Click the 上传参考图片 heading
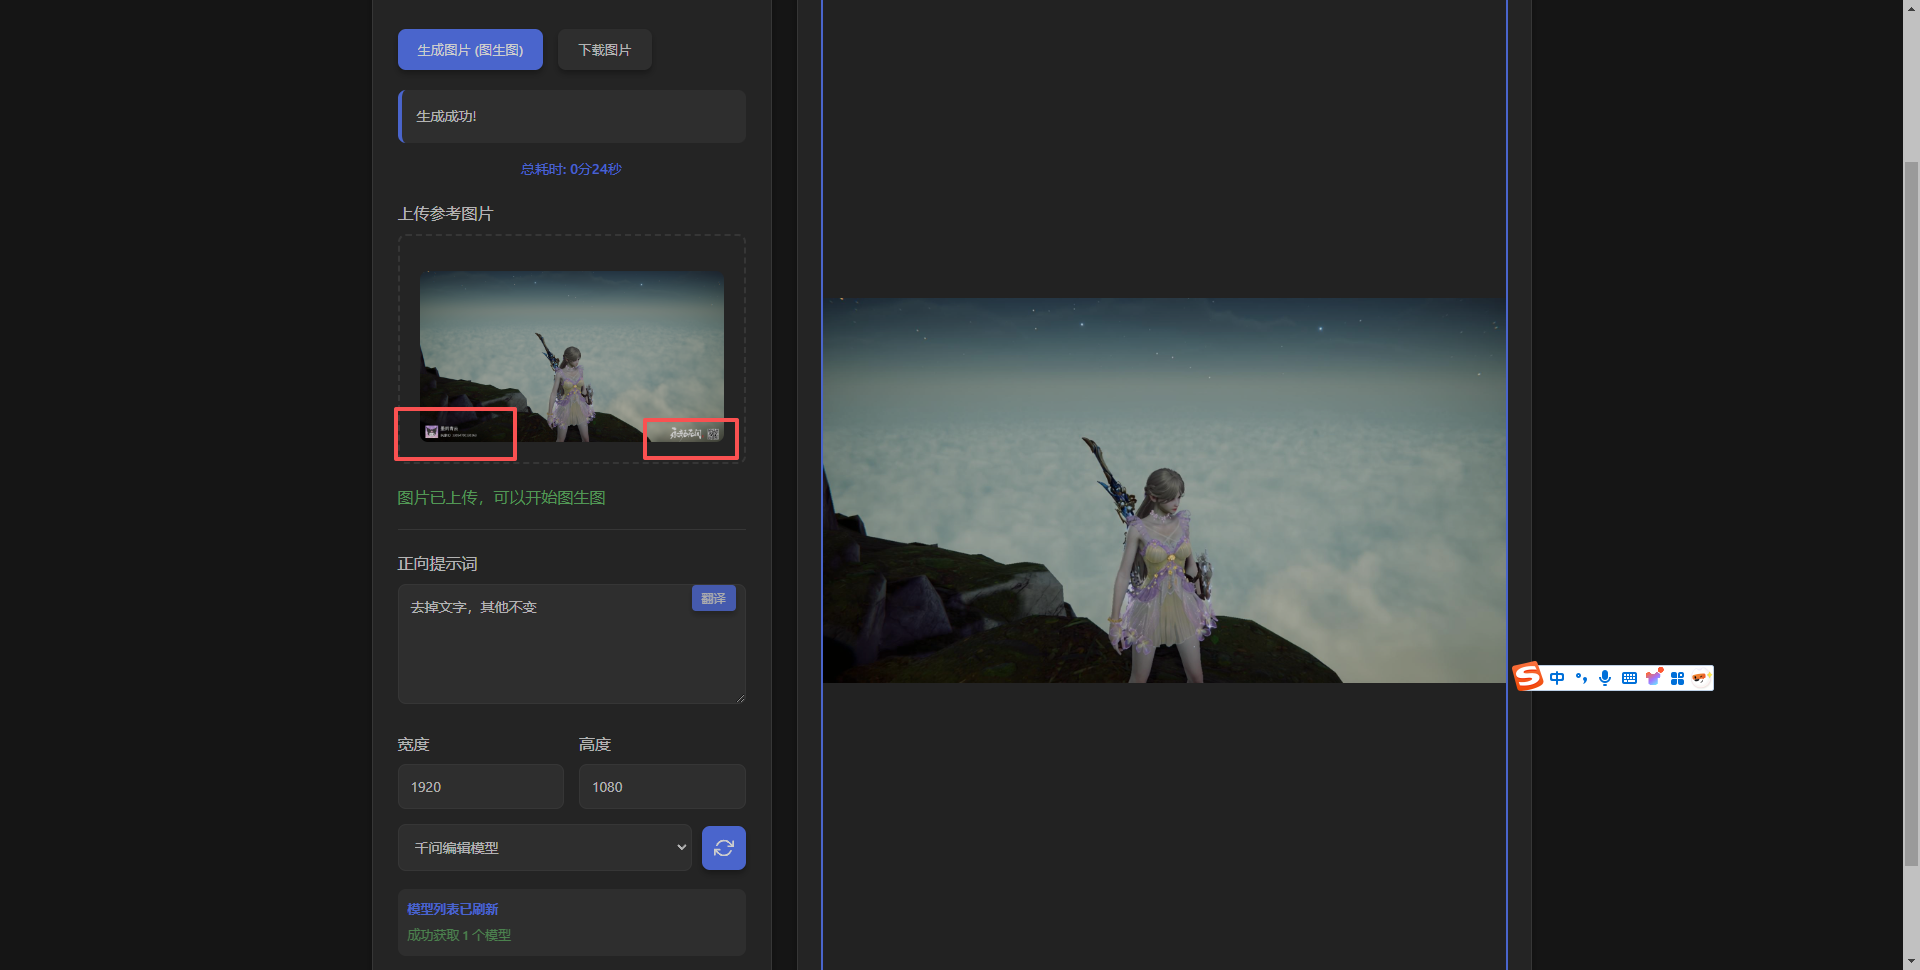The width and height of the screenshot is (1920, 970). pos(445,214)
